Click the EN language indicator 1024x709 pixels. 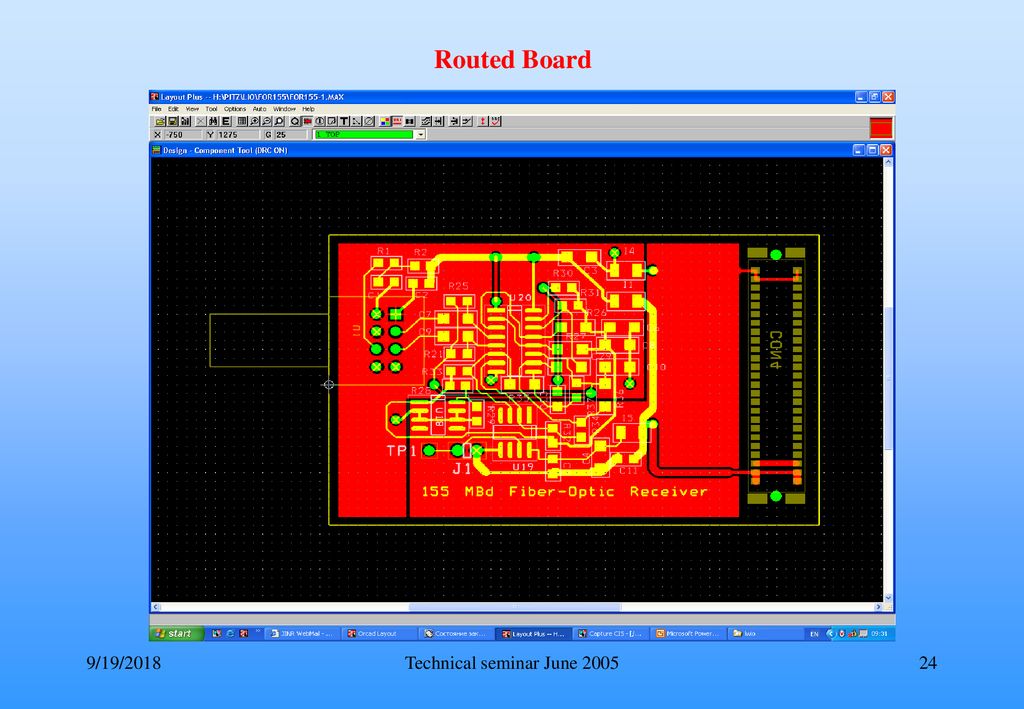(x=814, y=634)
